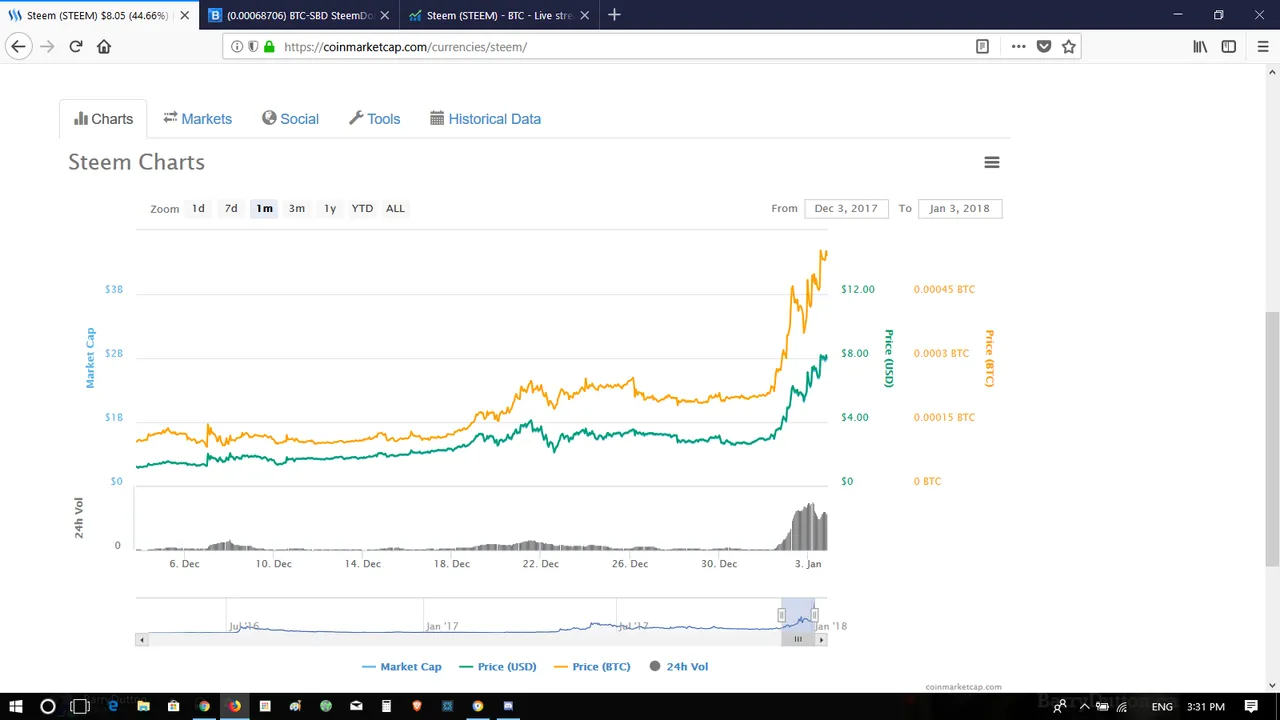Open the Firefox library icon
Screen dimensions: 1280x720
click(x=1200, y=46)
